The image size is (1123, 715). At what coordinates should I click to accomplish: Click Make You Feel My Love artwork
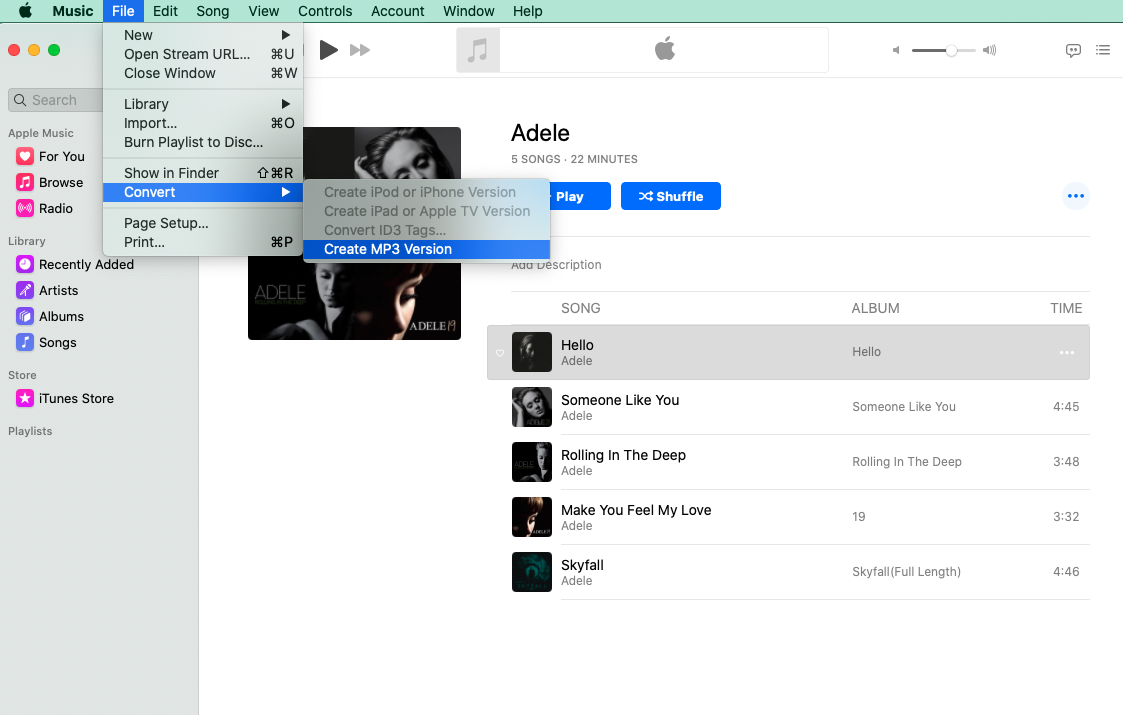pos(531,517)
